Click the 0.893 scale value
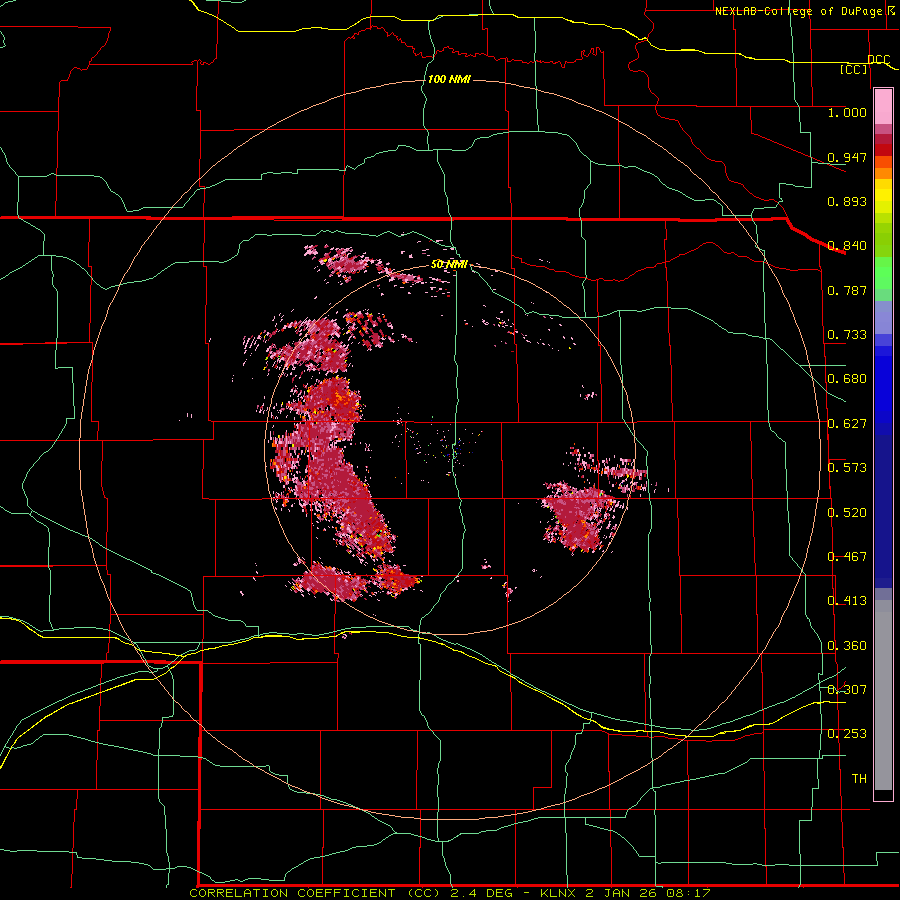 tap(847, 201)
